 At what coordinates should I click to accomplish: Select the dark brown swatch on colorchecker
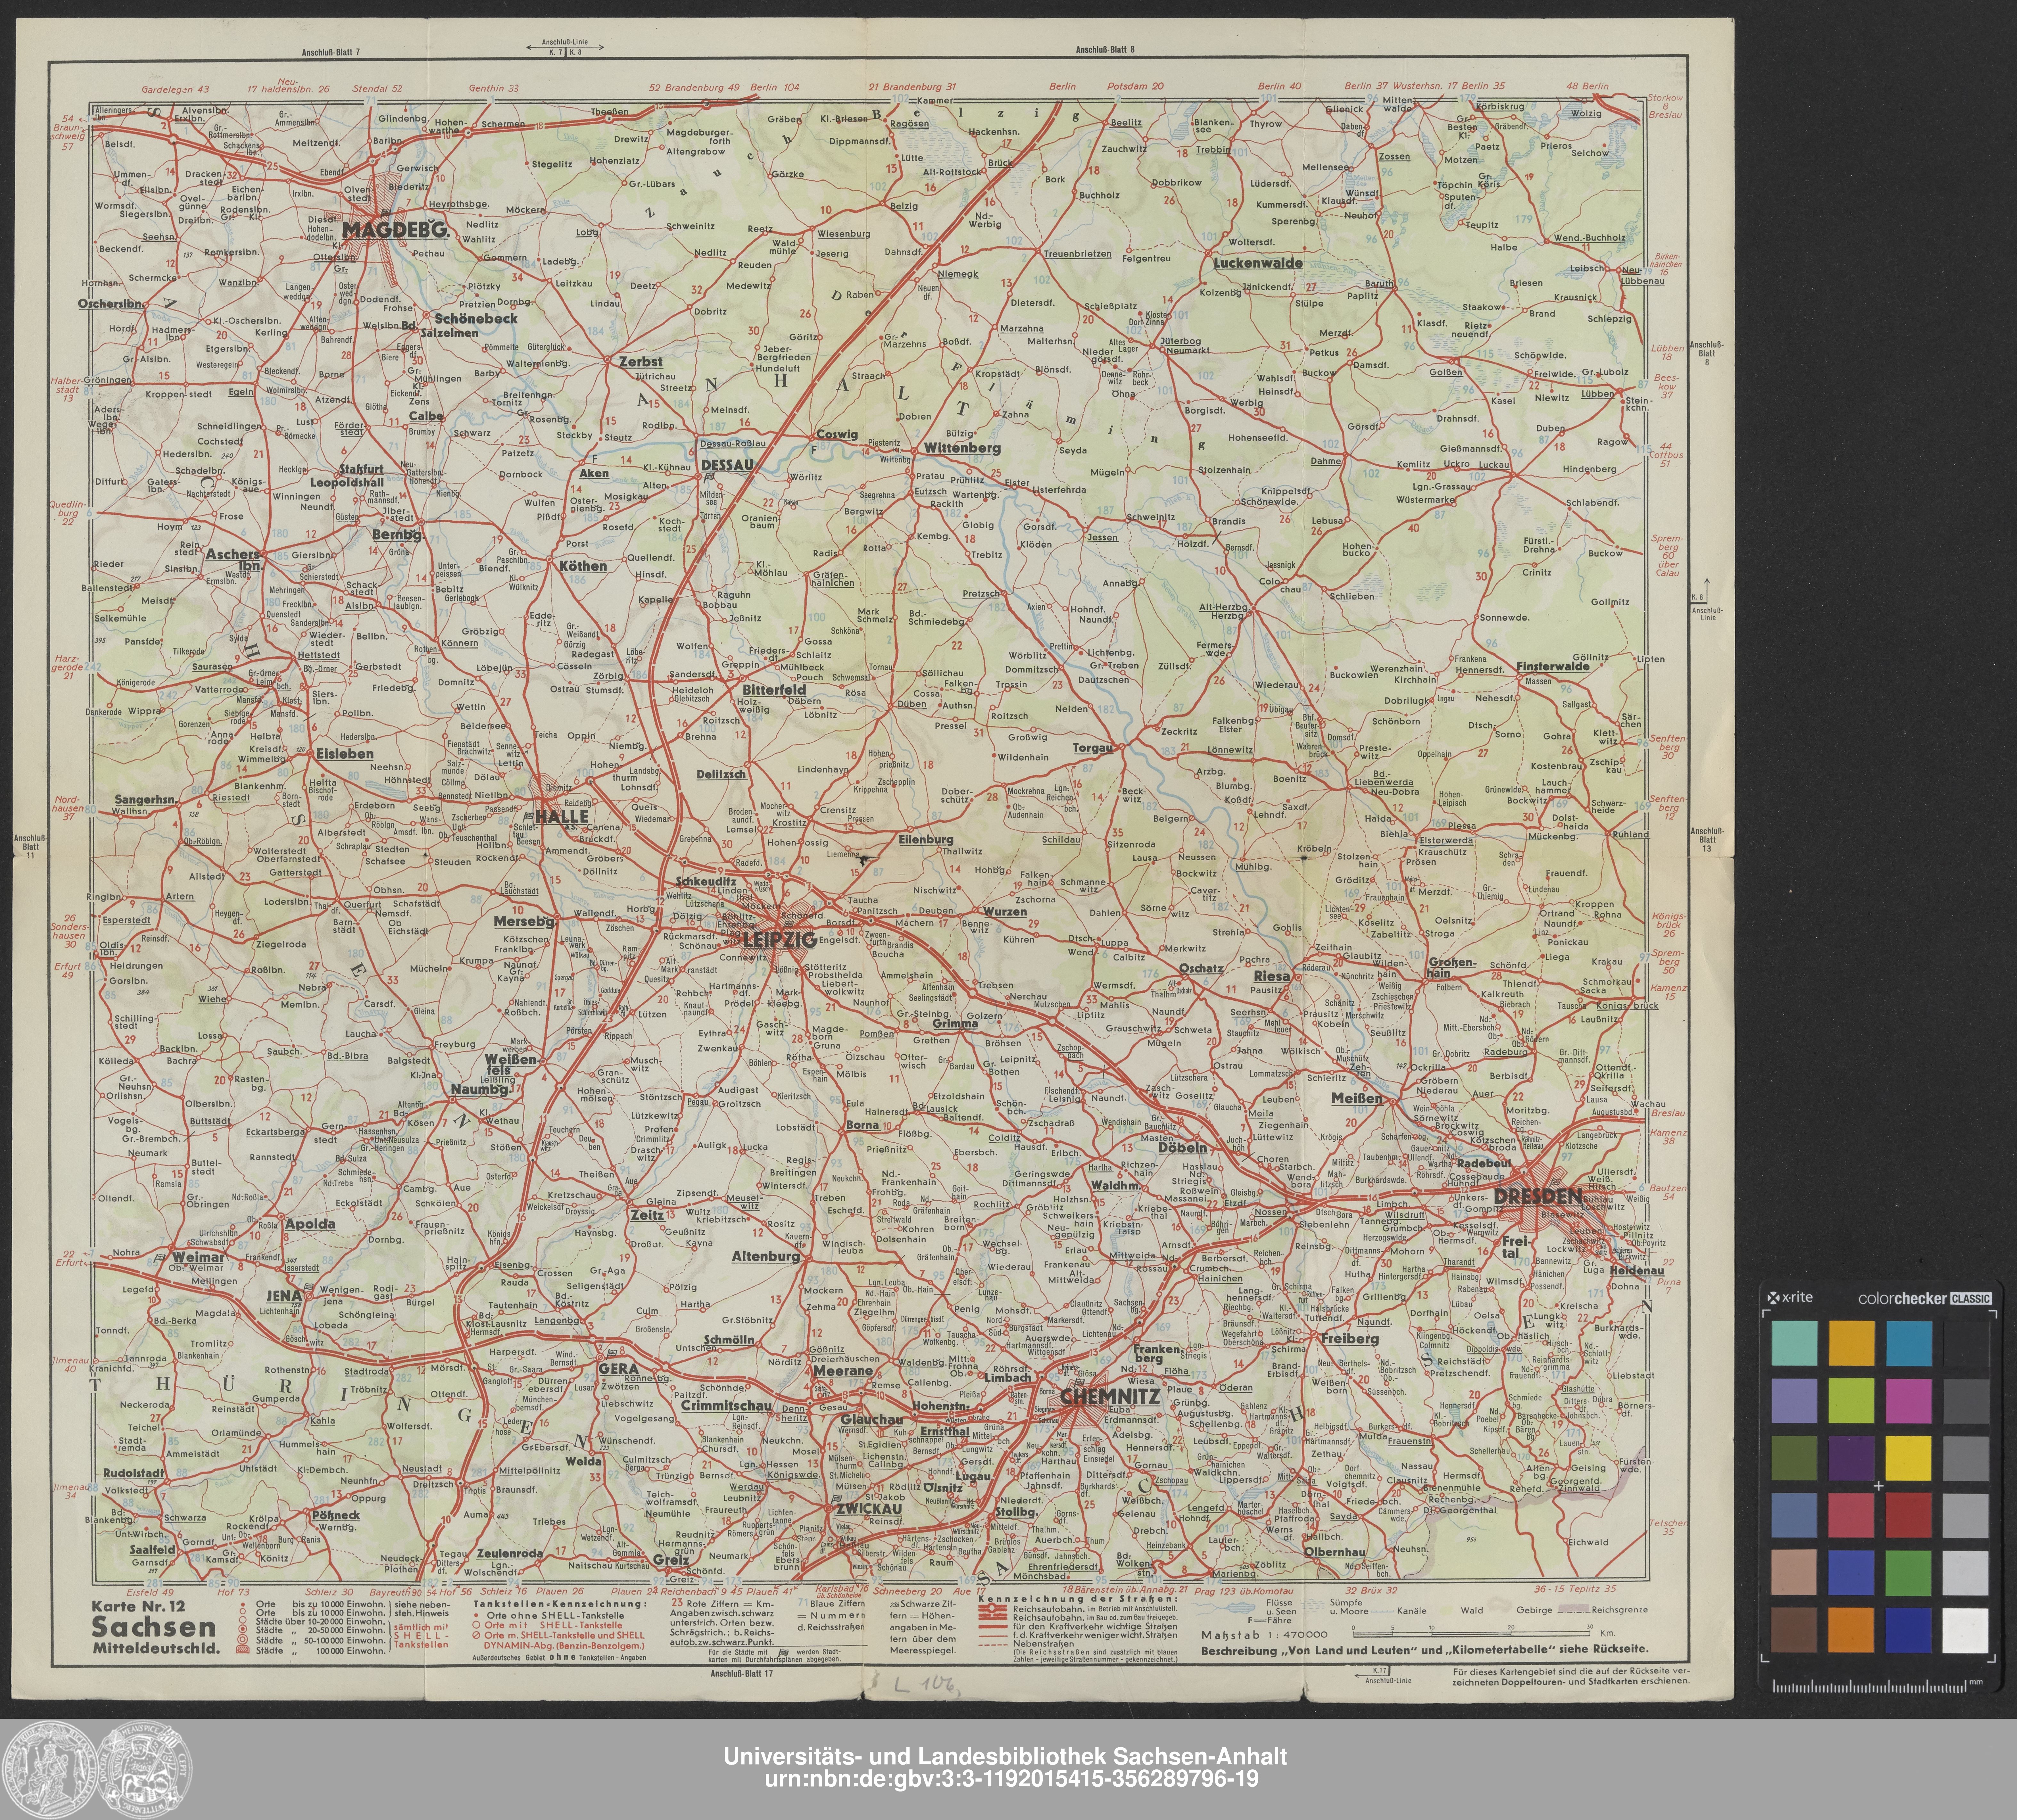pyautogui.click(x=1794, y=1630)
